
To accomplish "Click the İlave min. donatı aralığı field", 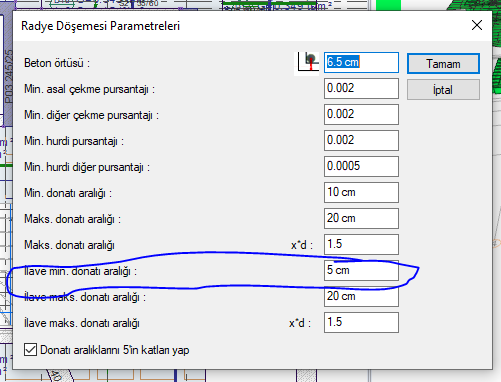I will click(361, 270).
